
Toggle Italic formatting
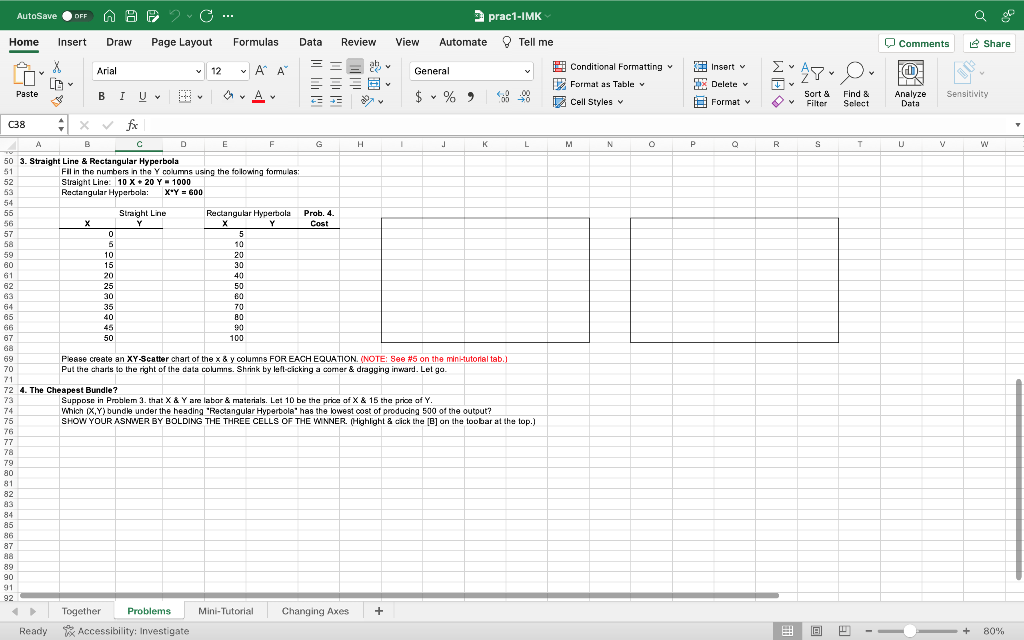pyautogui.click(x=121, y=97)
